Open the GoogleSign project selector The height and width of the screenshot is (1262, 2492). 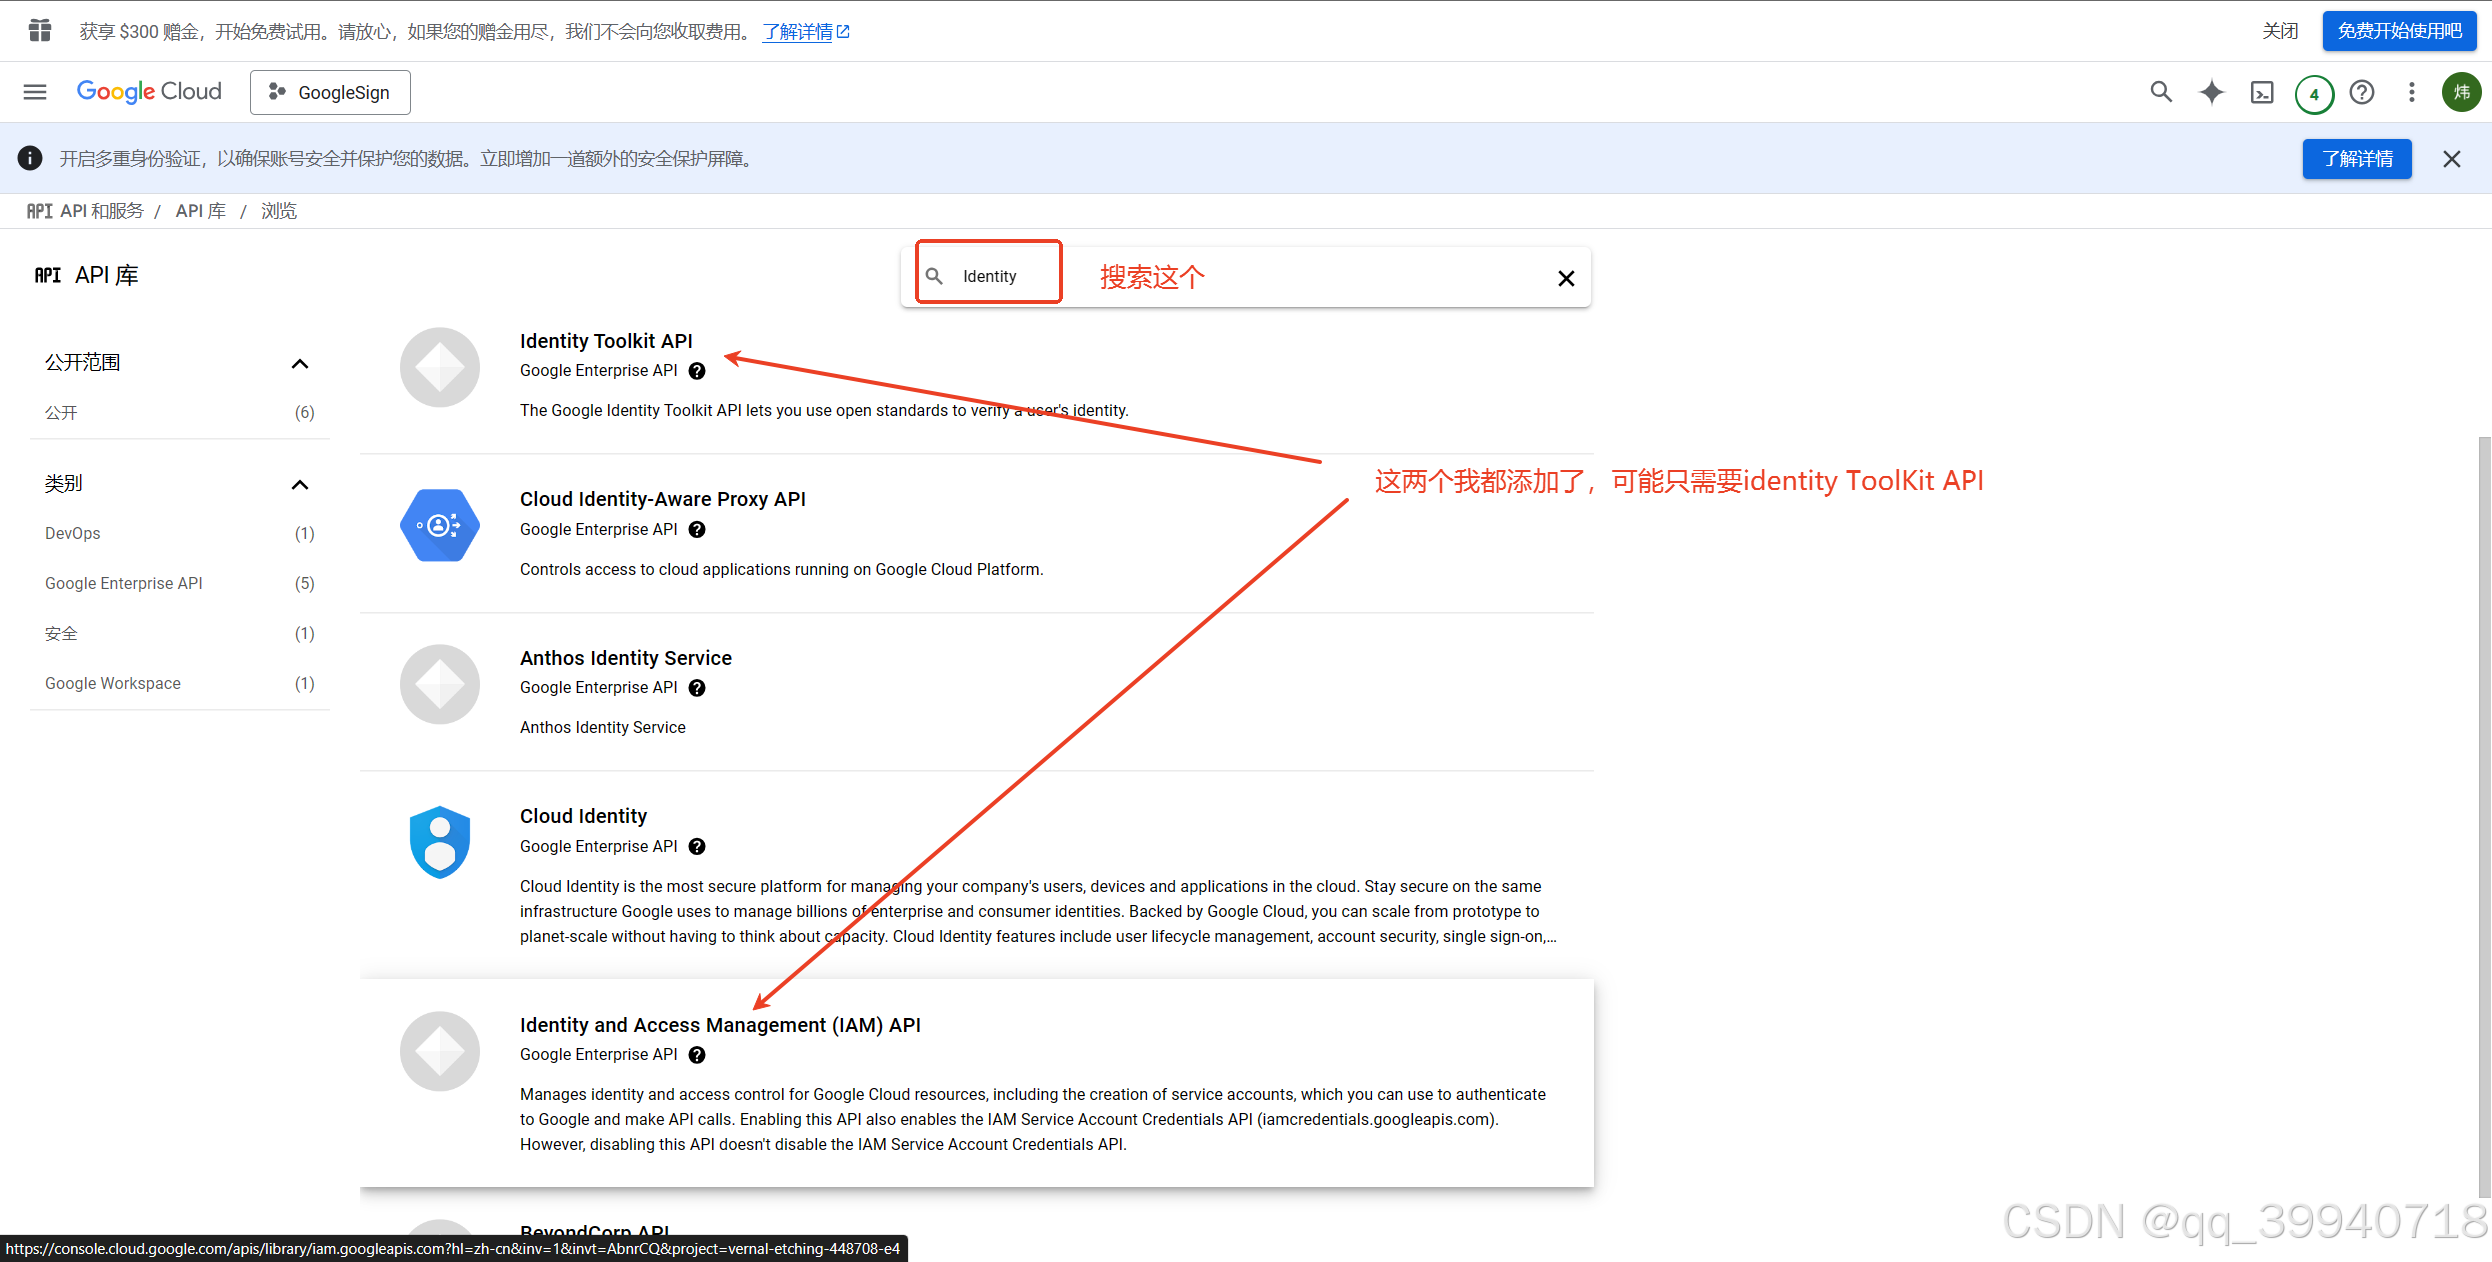[x=330, y=92]
